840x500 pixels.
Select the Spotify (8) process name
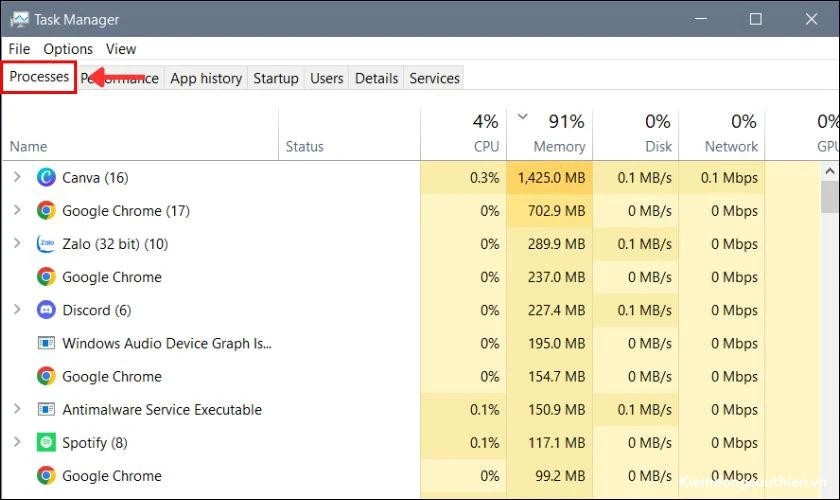[95, 443]
